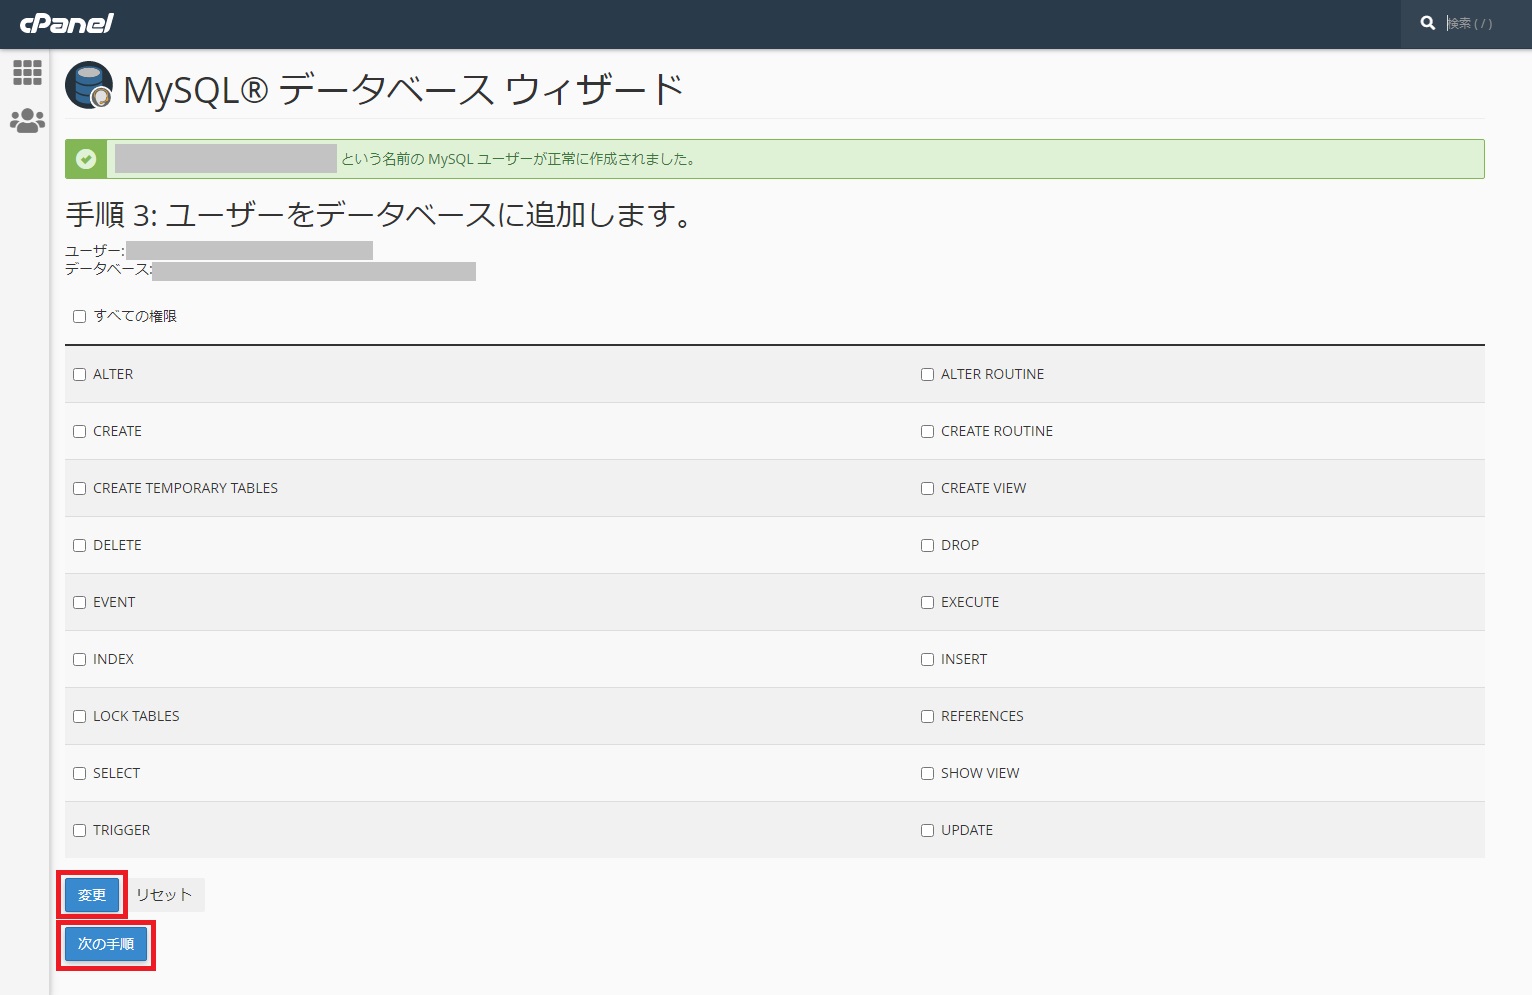Viewport: 1532px width, 995px height.
Task: Tick the UPDATE privilege checkbox
Action: point(927,830)
